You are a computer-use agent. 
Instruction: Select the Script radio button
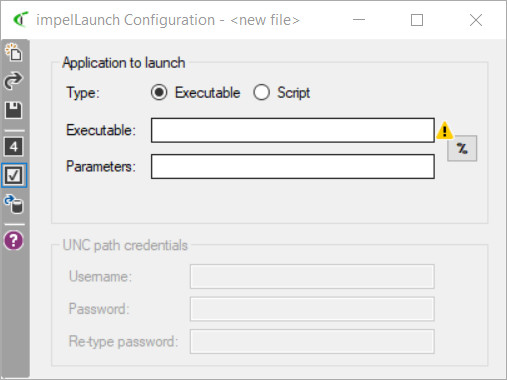point(261,92)
